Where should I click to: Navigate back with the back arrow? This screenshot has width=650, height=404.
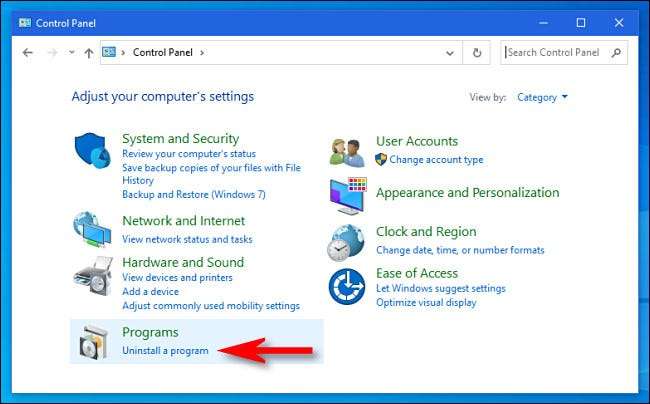coord(28,53)
